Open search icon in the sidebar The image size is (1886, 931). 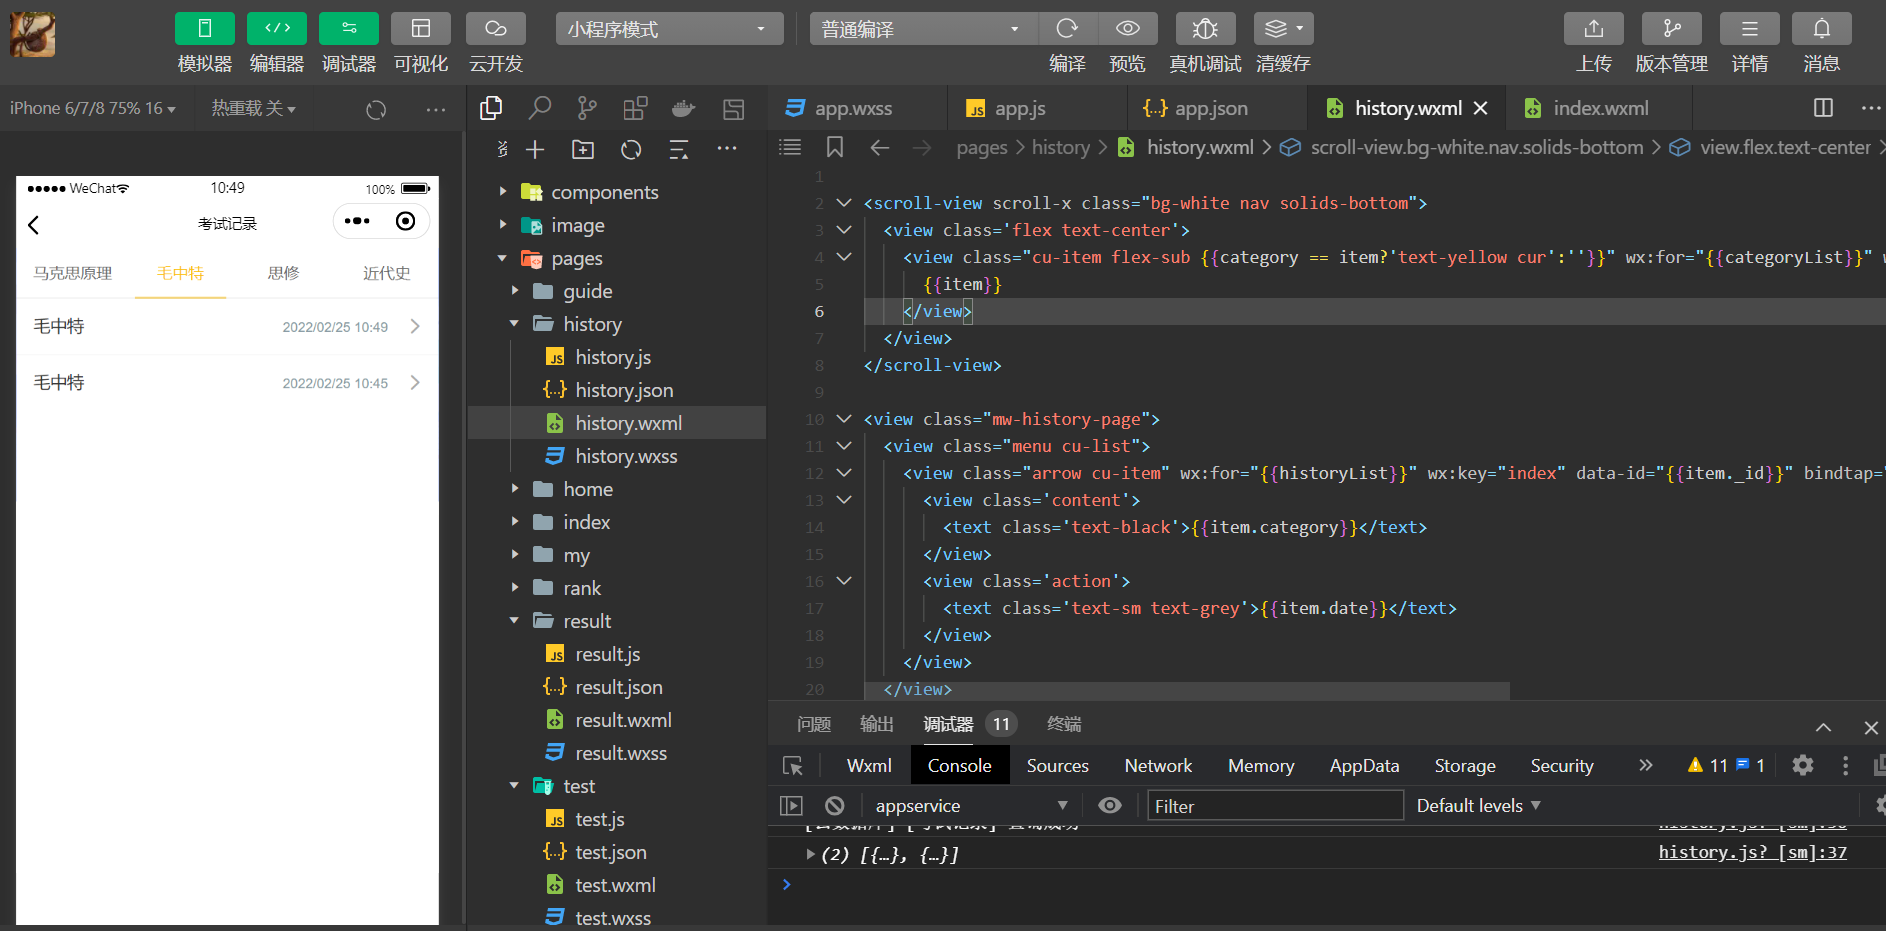(x=540, y=108)
